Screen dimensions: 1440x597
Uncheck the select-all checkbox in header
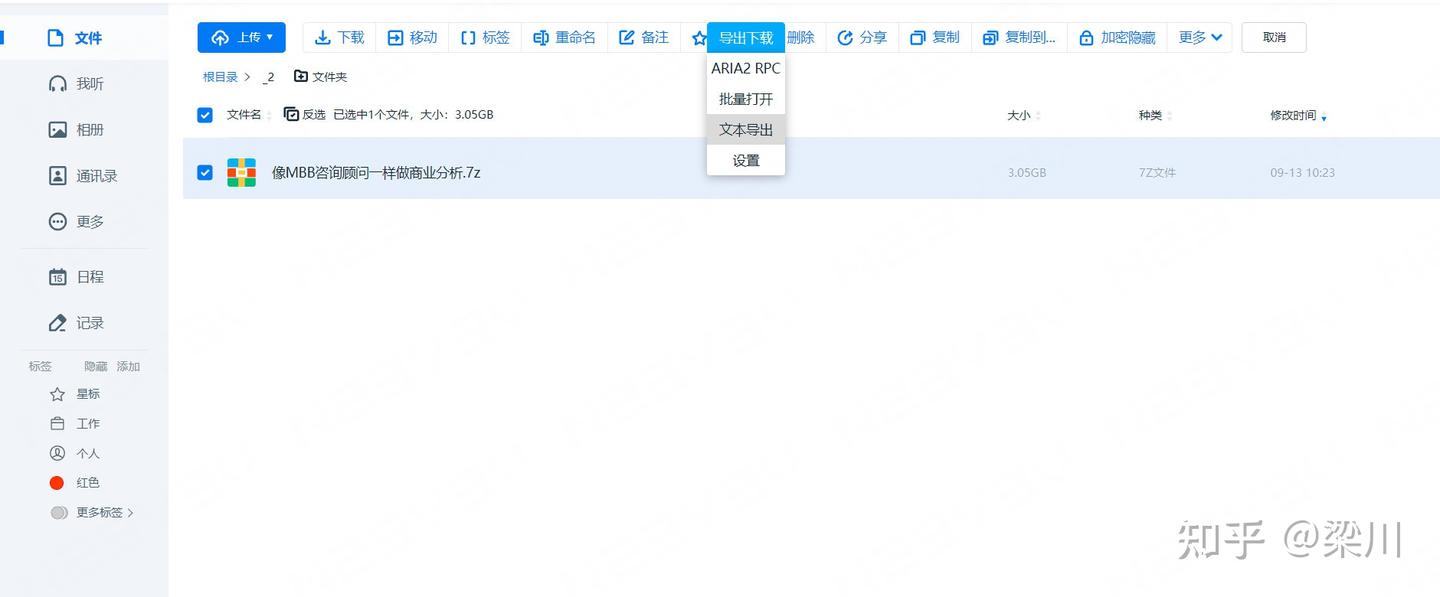click(x=204, y=114)
